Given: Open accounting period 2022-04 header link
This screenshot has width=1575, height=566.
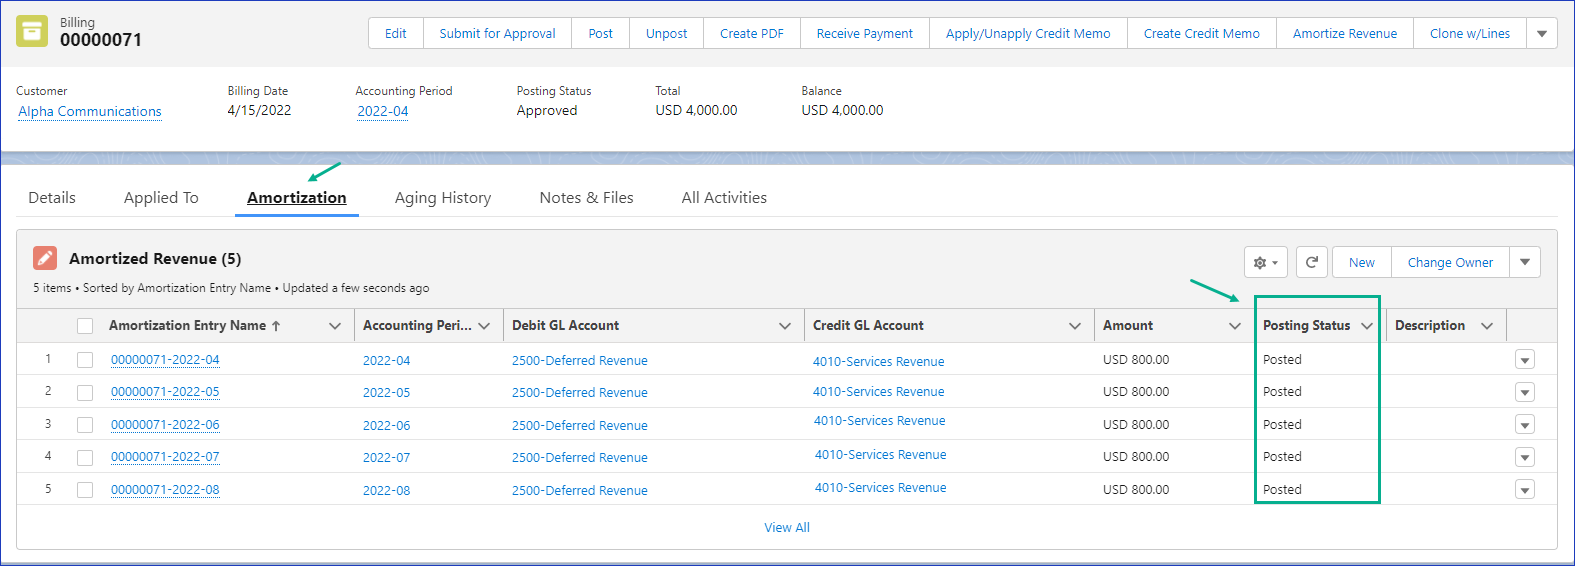Looking at the screenshot, I should click(x=383, y=111).
